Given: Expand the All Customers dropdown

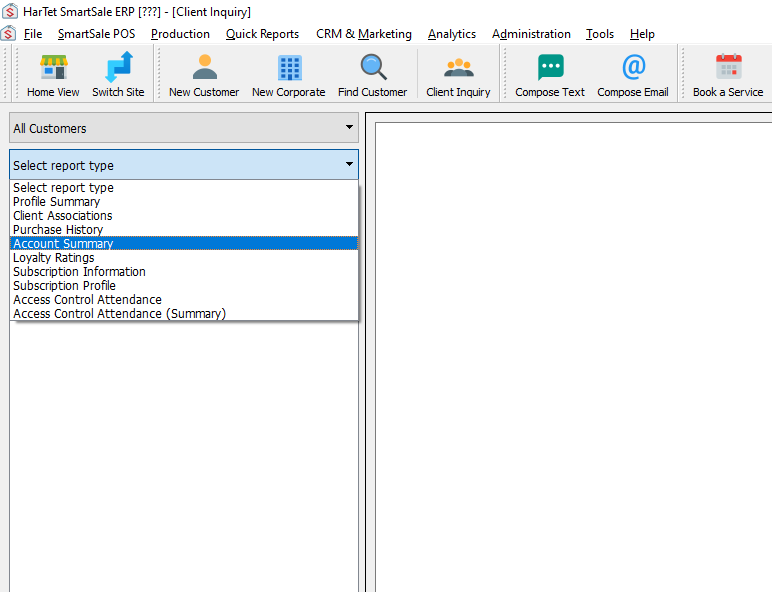Looking at the screenshot, I should 349,128.
